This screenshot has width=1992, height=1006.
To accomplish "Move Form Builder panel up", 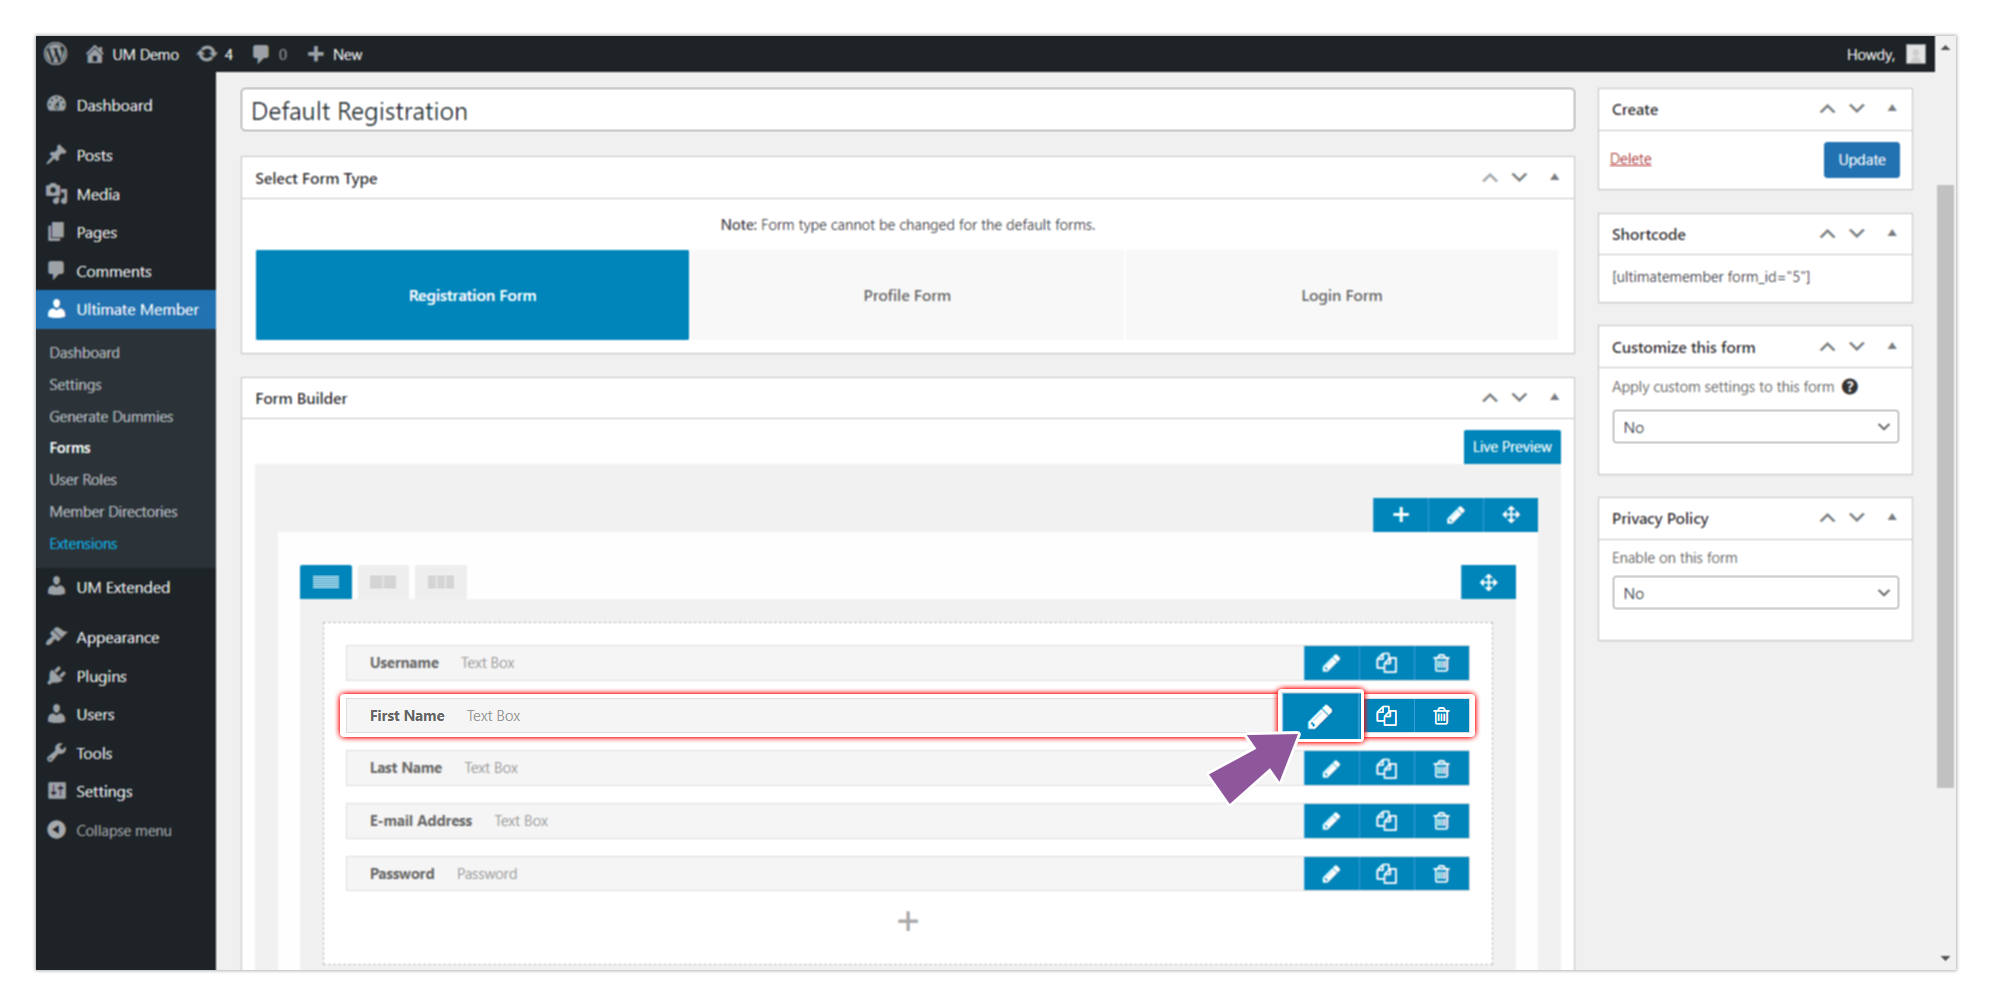I will pyautogui.click(x=1490, y=398).
